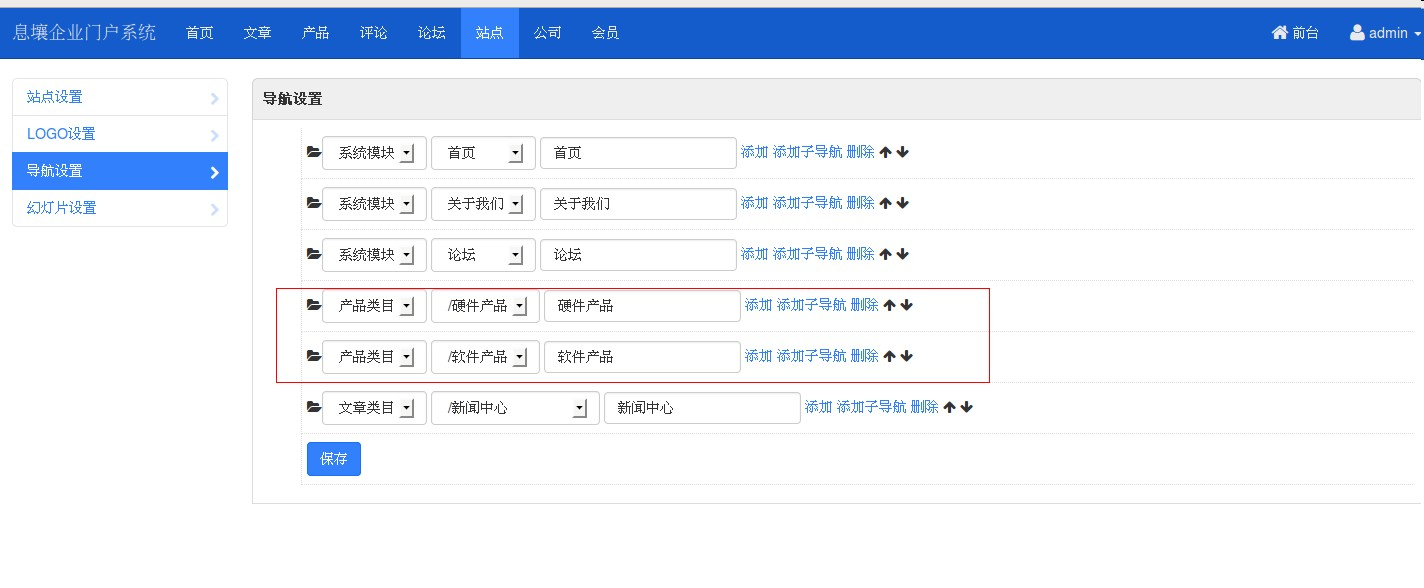
Task: Click 删除 link in the 软件产品 row
Action: tap(864, 356)
